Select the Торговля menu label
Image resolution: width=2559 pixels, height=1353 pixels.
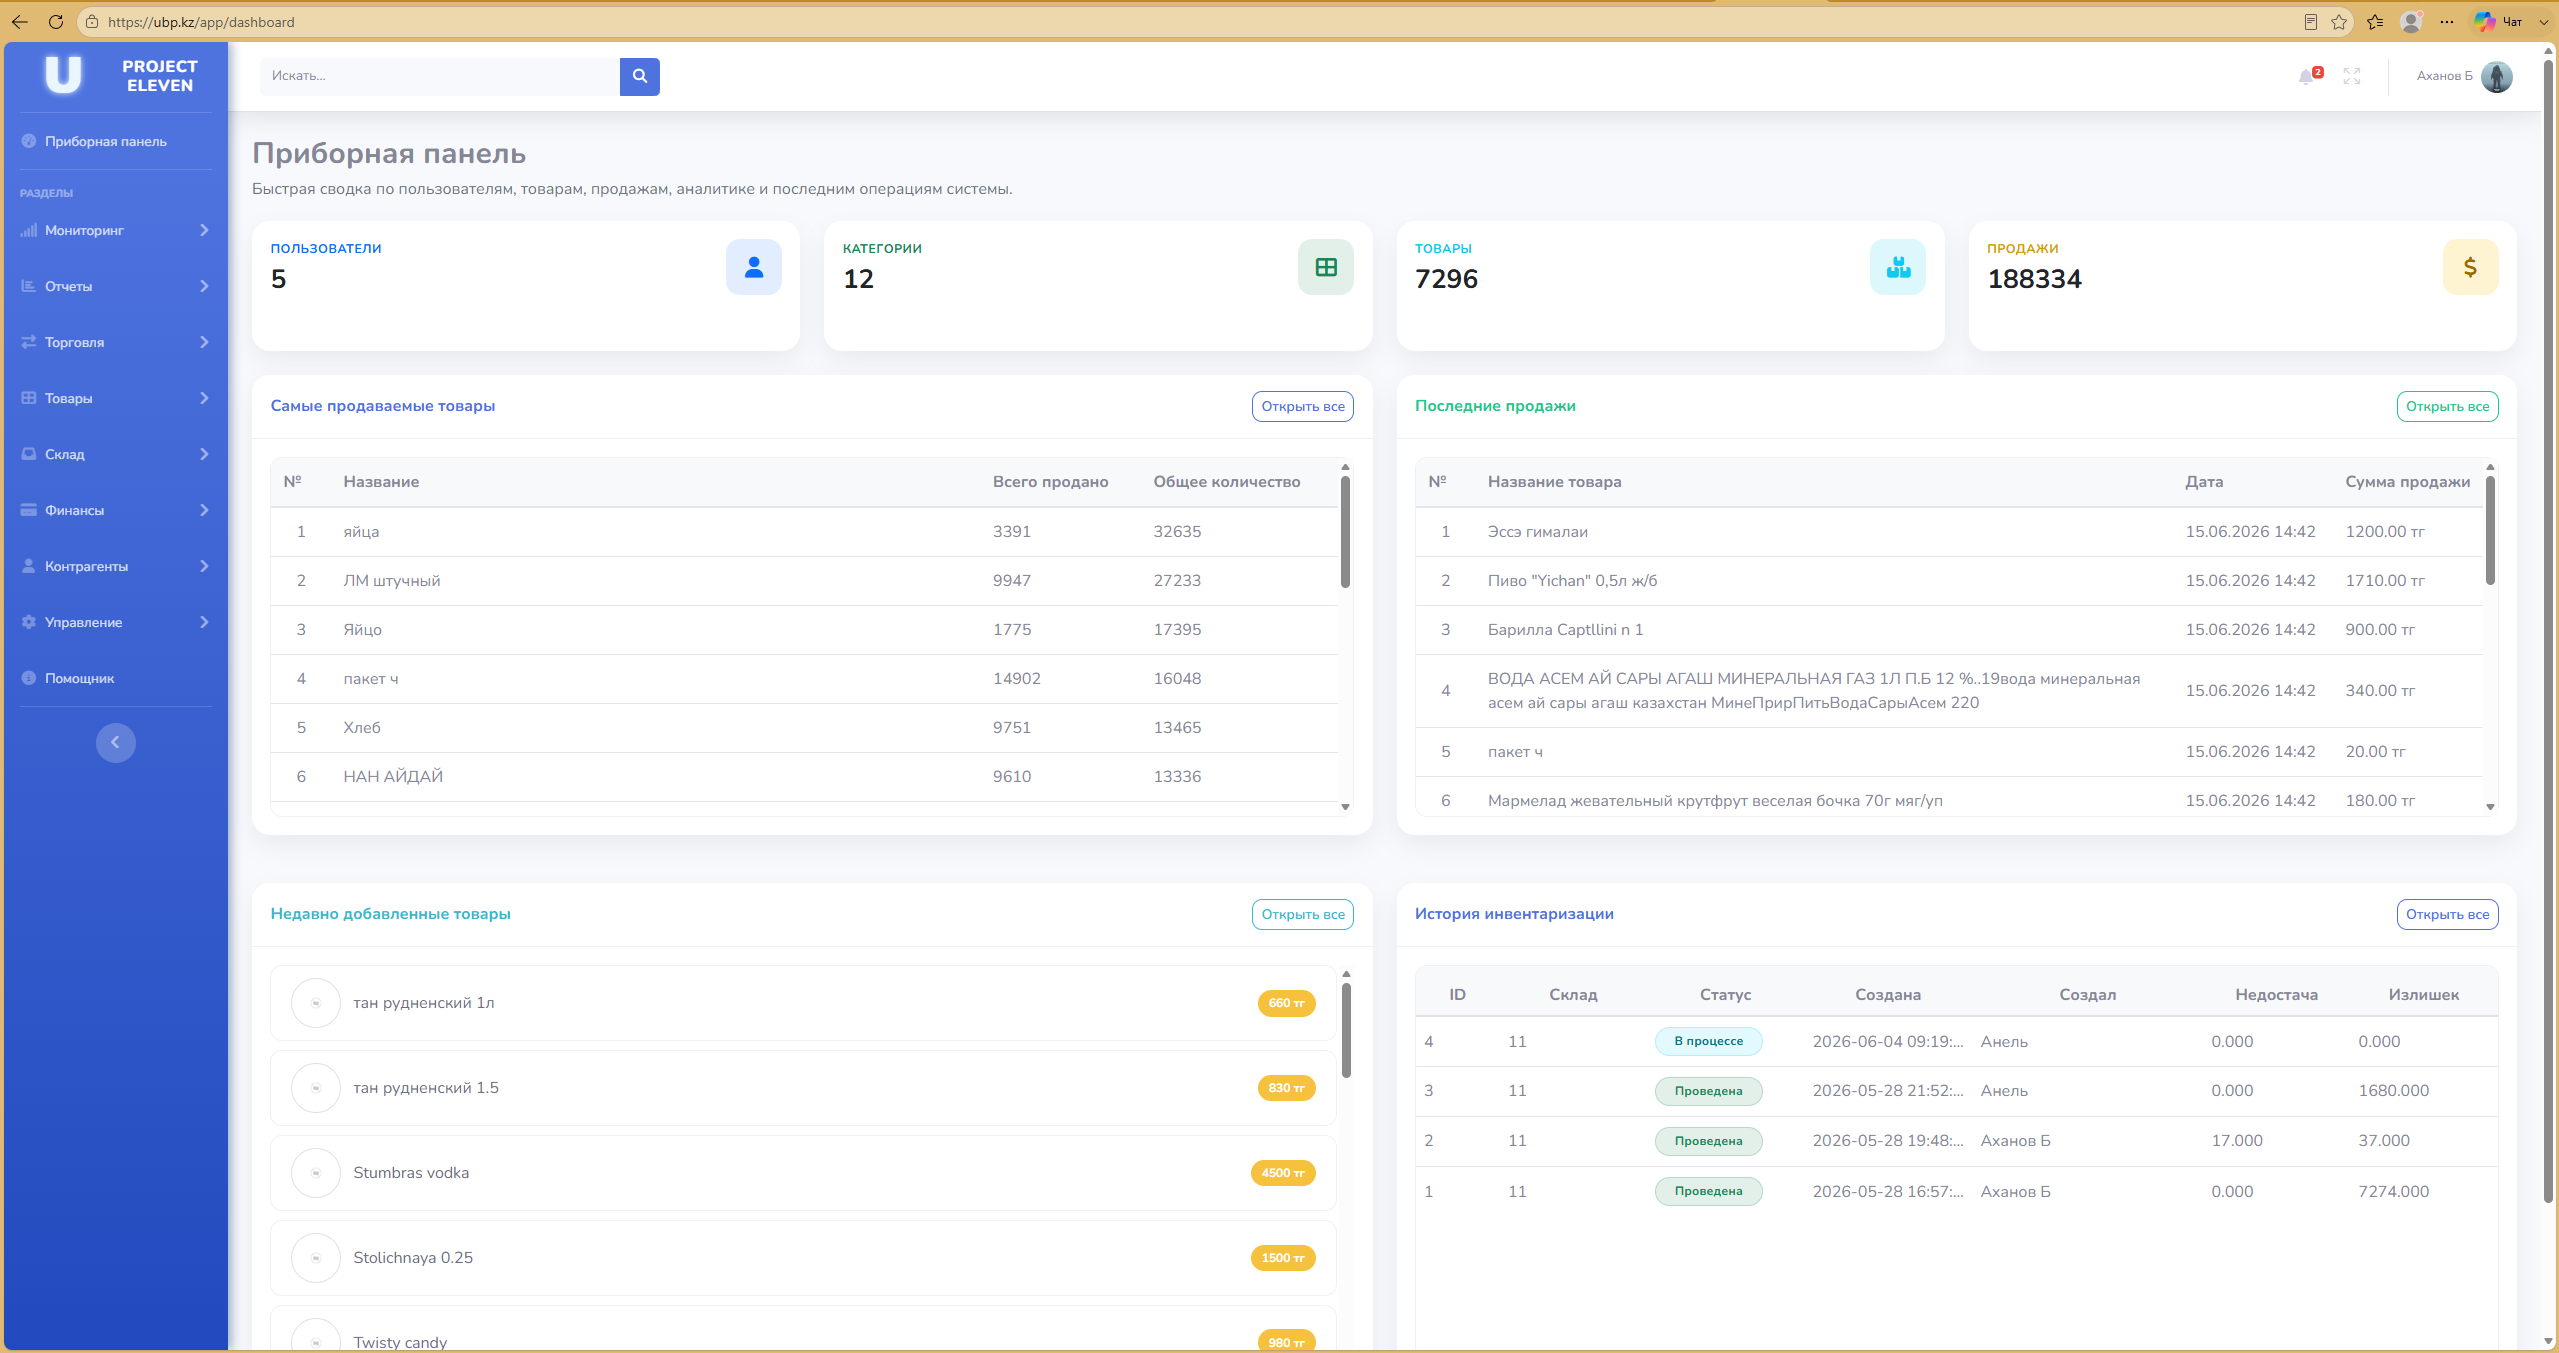(74, 342)
